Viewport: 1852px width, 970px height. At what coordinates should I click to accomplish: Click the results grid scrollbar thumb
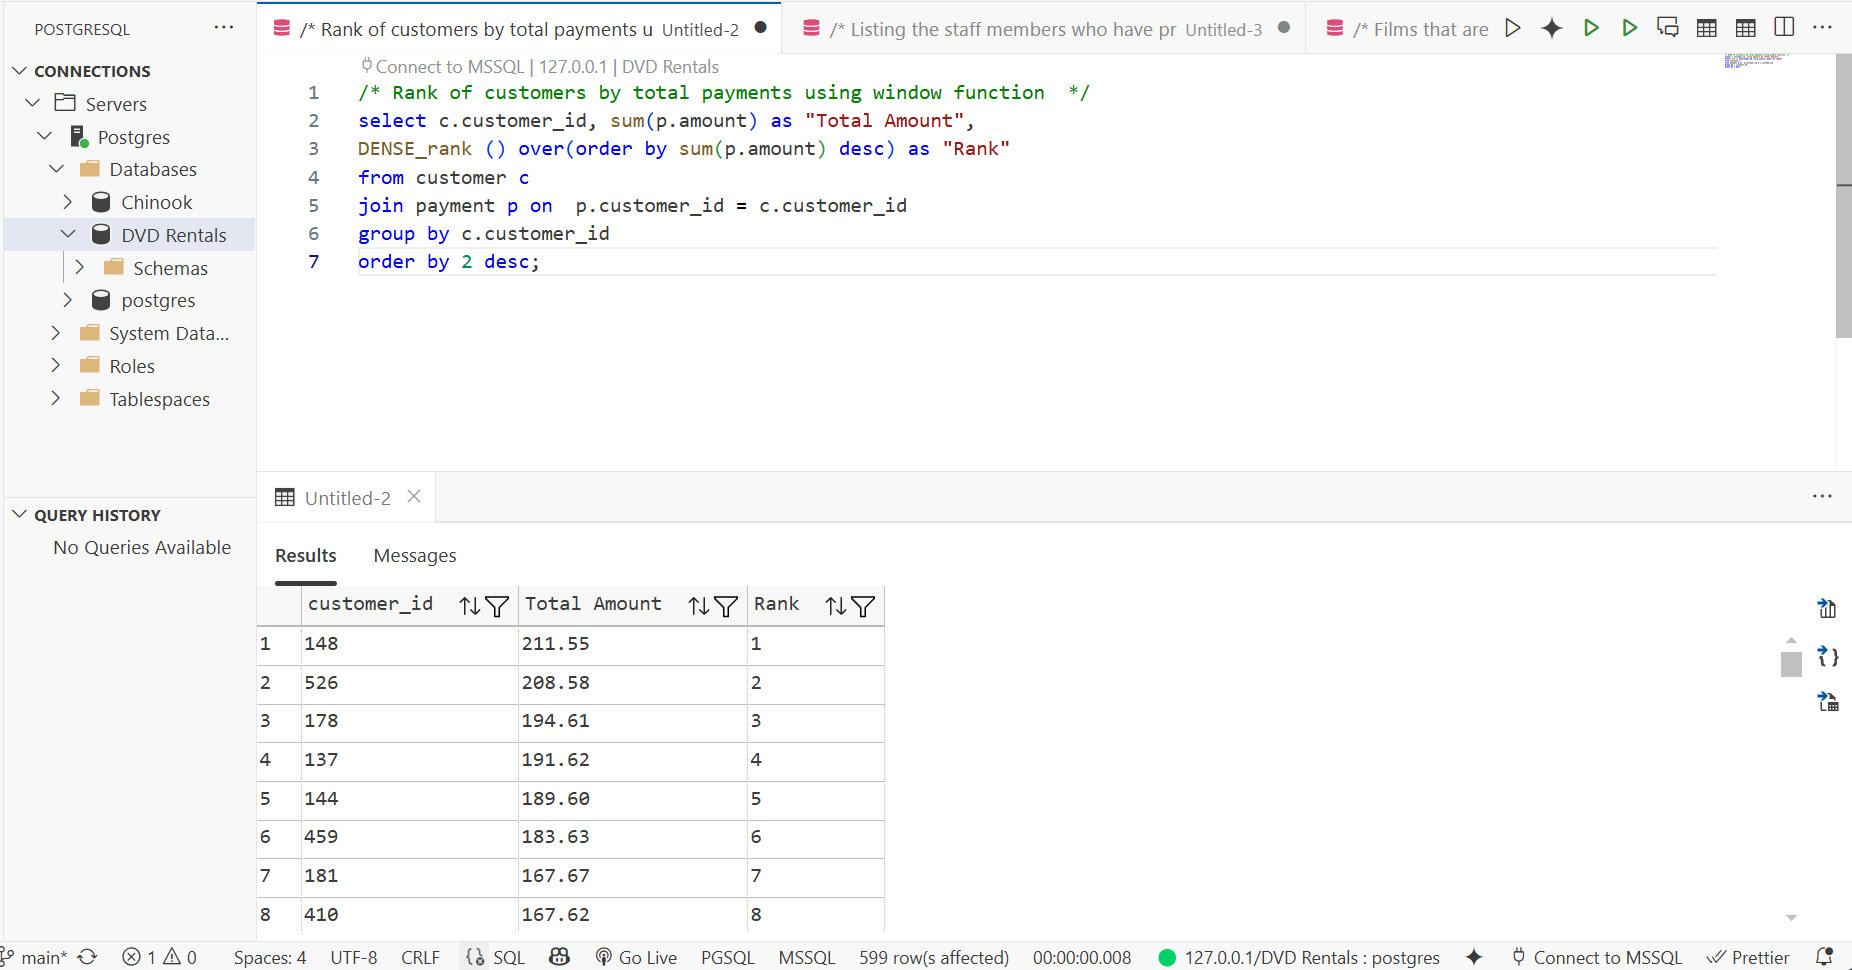click(x=1791, y=664)
